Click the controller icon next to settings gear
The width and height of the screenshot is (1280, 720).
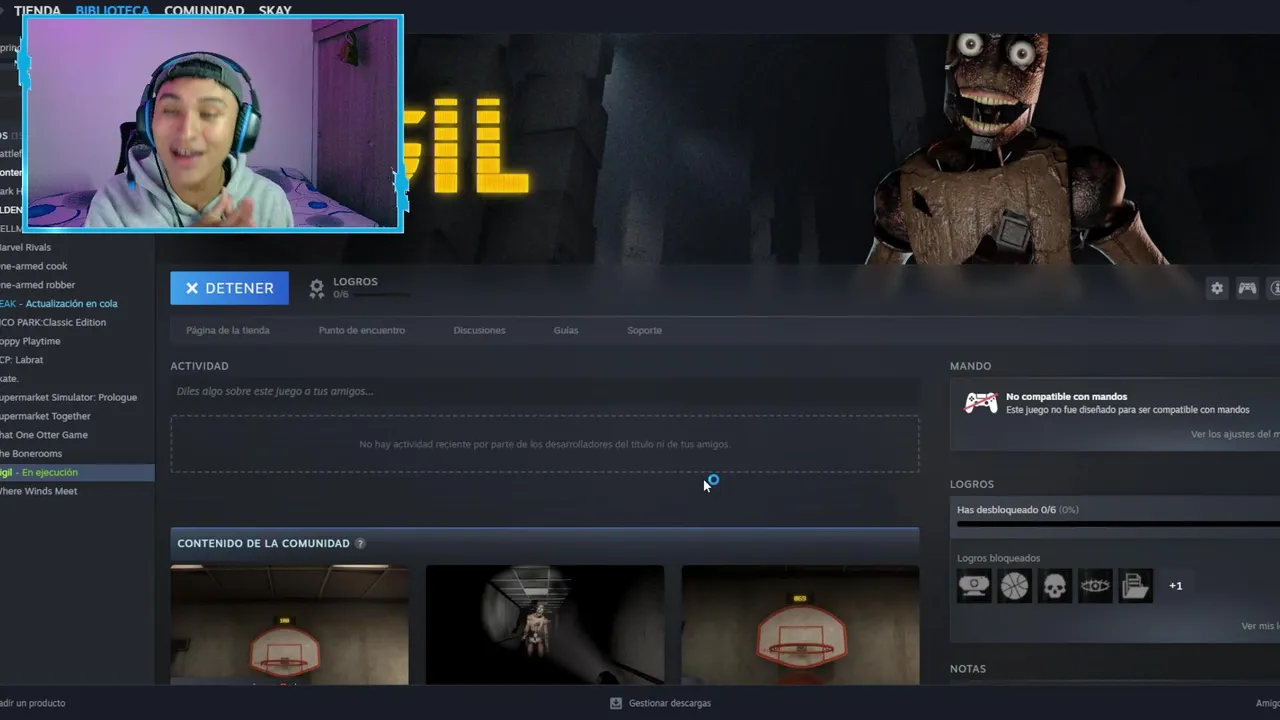tap(1247, 288)
